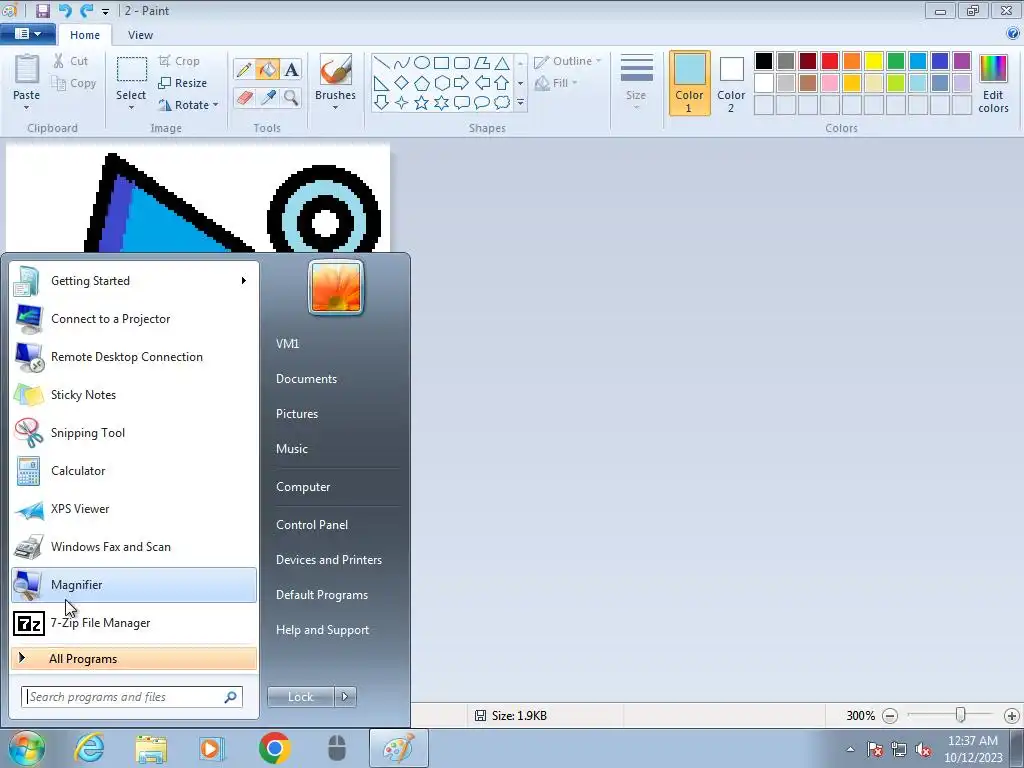Click the Save icon in quick access toolbar

point(42,10)
